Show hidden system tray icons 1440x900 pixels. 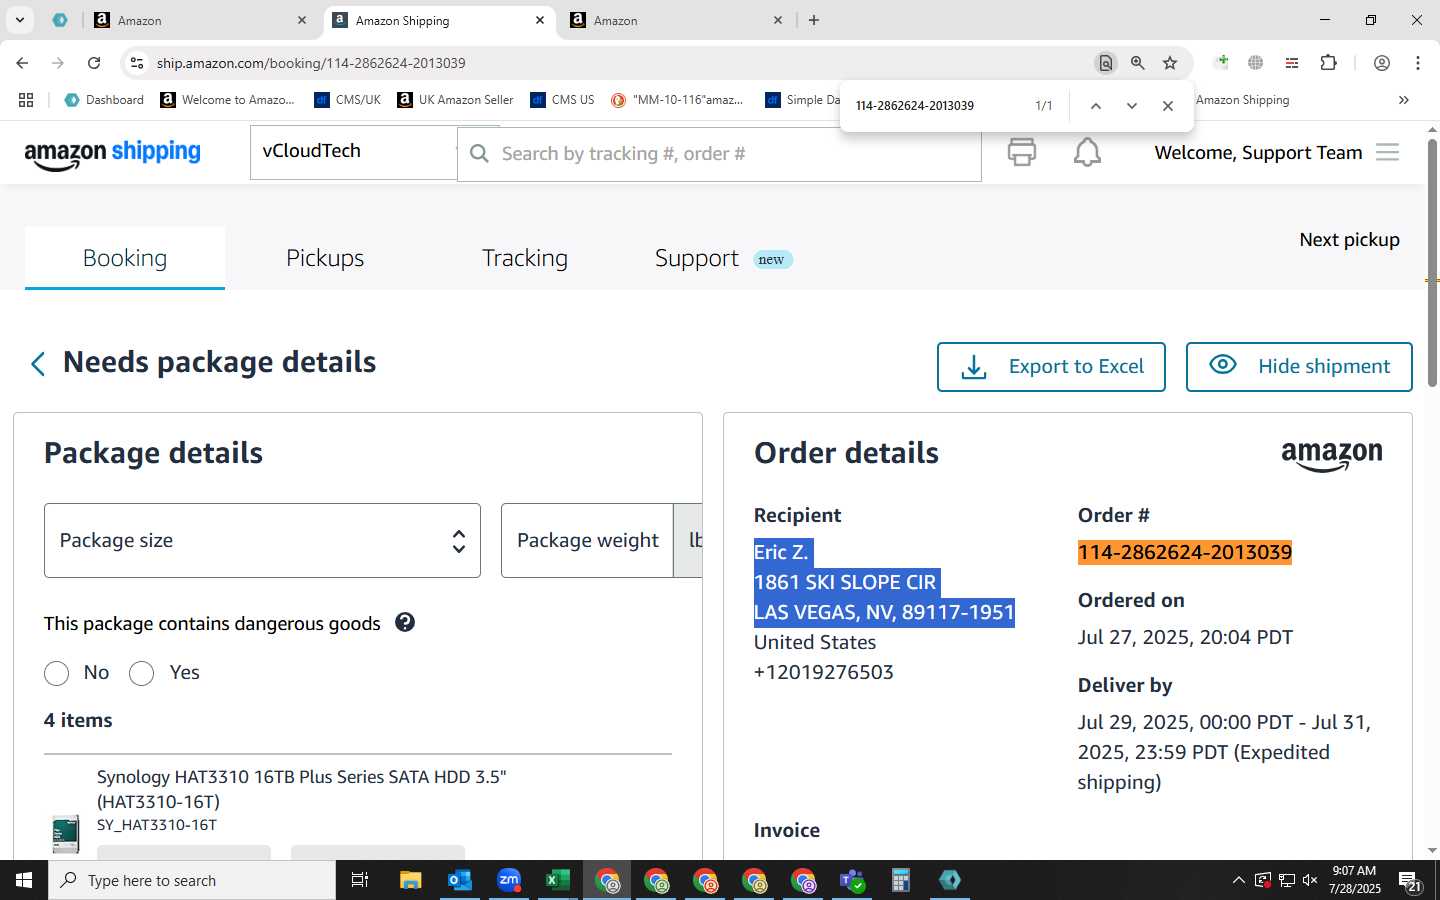point(1238,880)
